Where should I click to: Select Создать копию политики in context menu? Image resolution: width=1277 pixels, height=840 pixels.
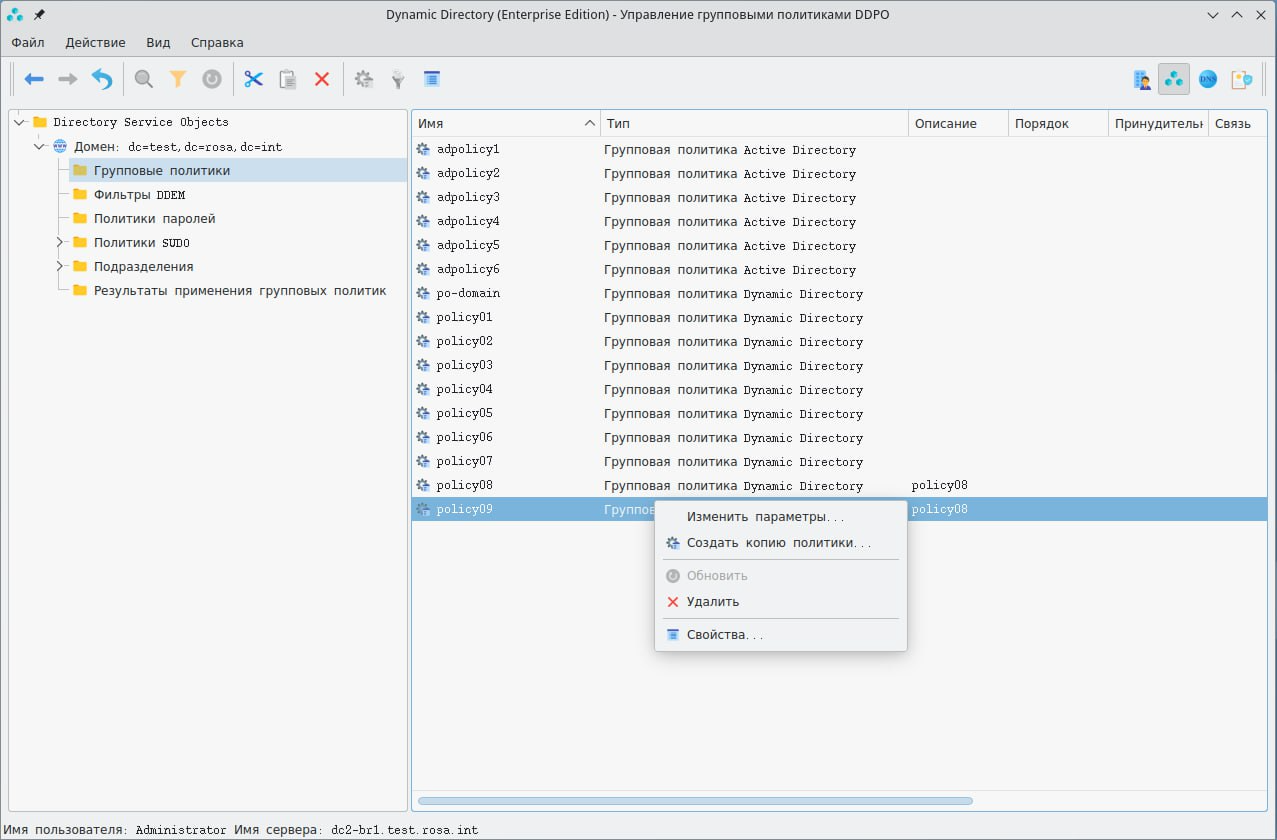coord(778,543)
